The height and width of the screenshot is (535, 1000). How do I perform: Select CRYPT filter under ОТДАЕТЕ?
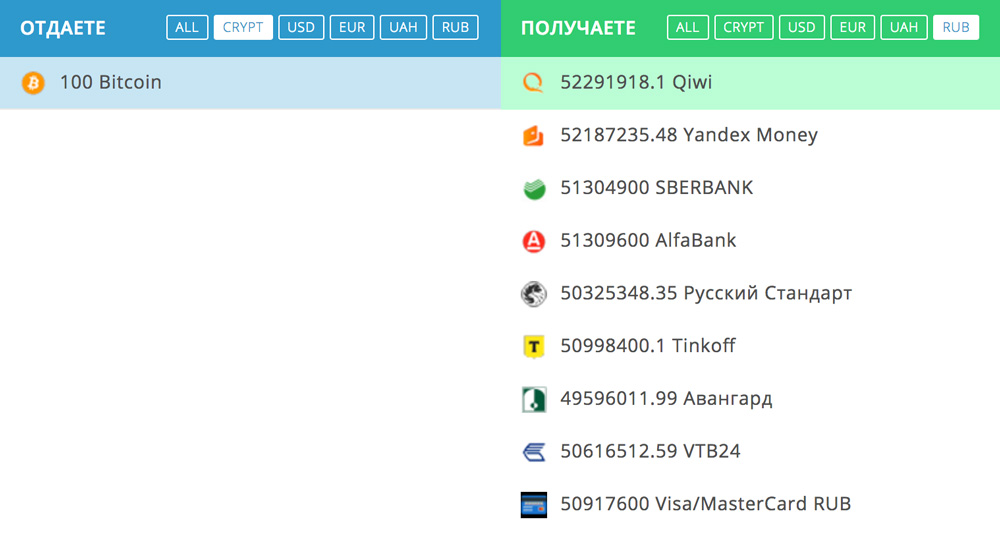(243, 27)
